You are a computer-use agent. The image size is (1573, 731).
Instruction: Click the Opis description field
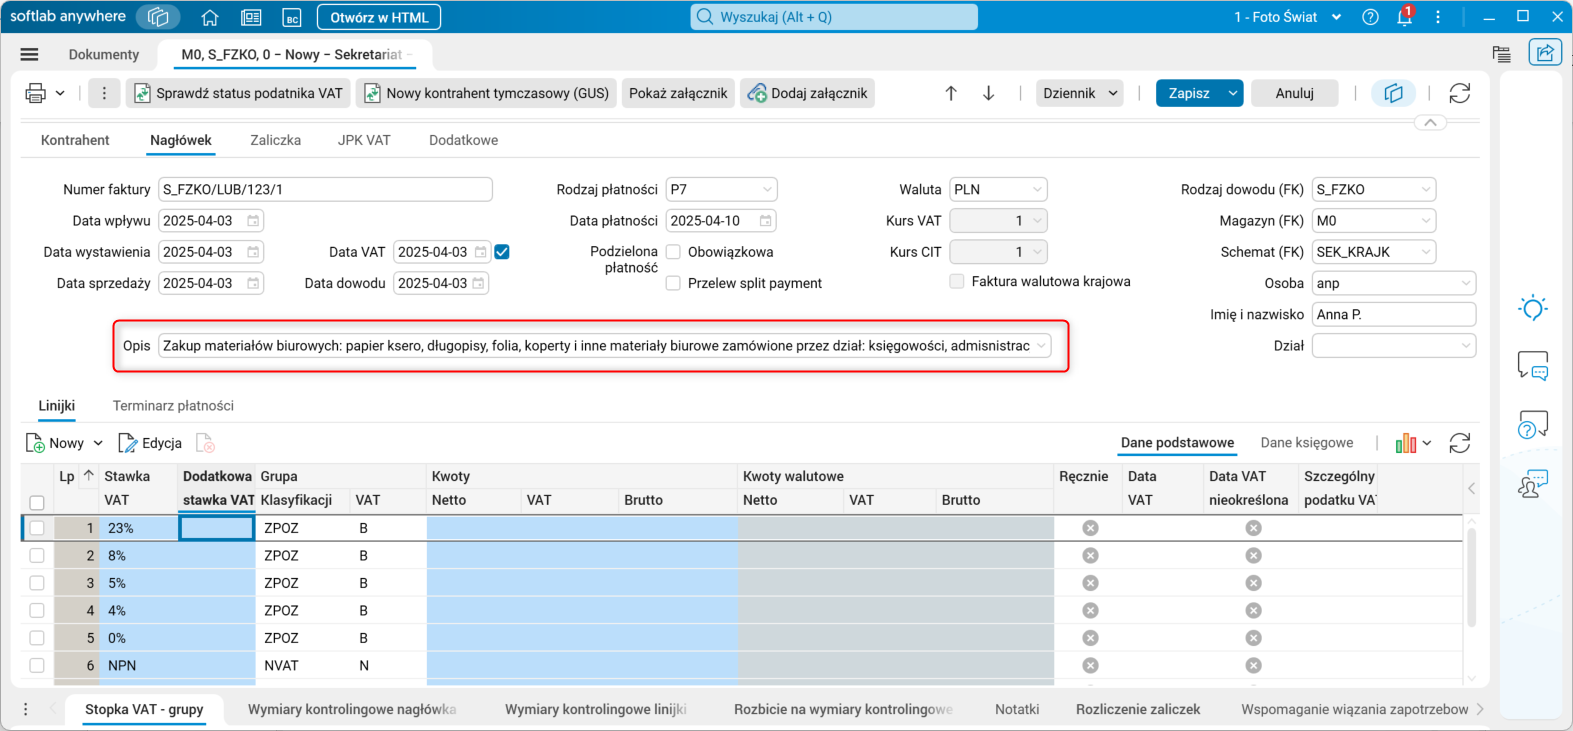pyautogui.click(x=605, y=346)
